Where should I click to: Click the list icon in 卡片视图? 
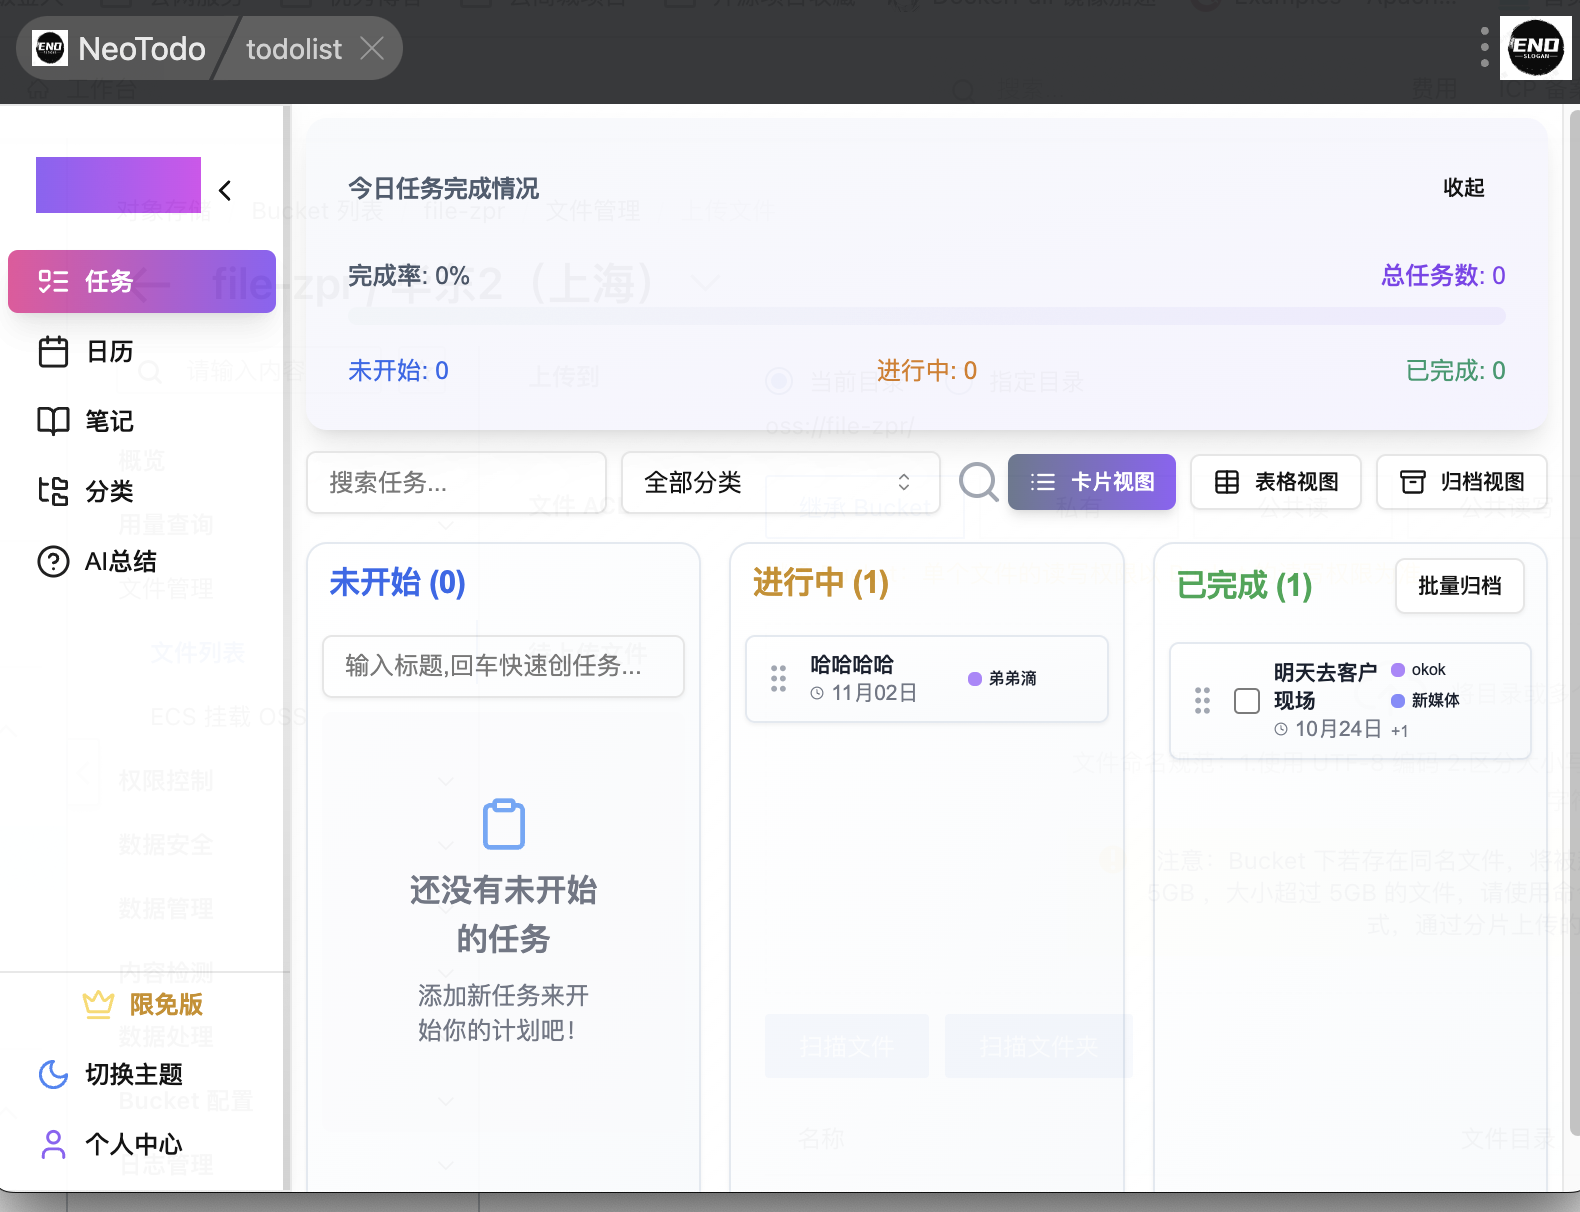(1043, 482)
